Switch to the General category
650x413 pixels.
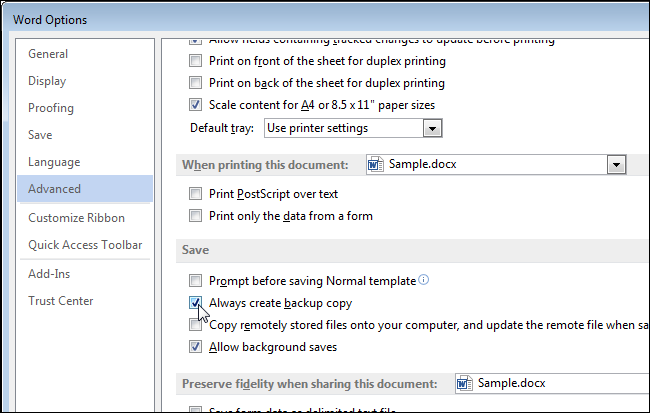click(48, 54)
